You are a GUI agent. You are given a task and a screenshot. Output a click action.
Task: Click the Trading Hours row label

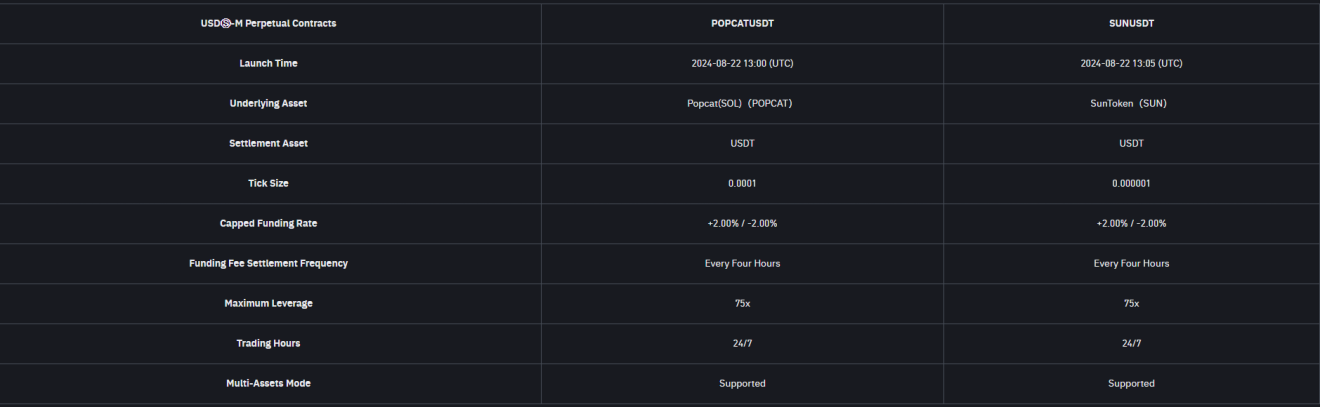[268, 344]
